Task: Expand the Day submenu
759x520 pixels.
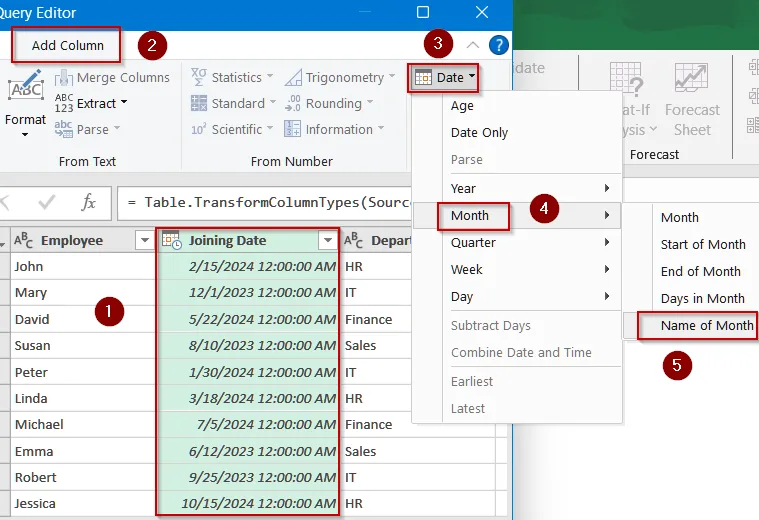Action: 517,297
